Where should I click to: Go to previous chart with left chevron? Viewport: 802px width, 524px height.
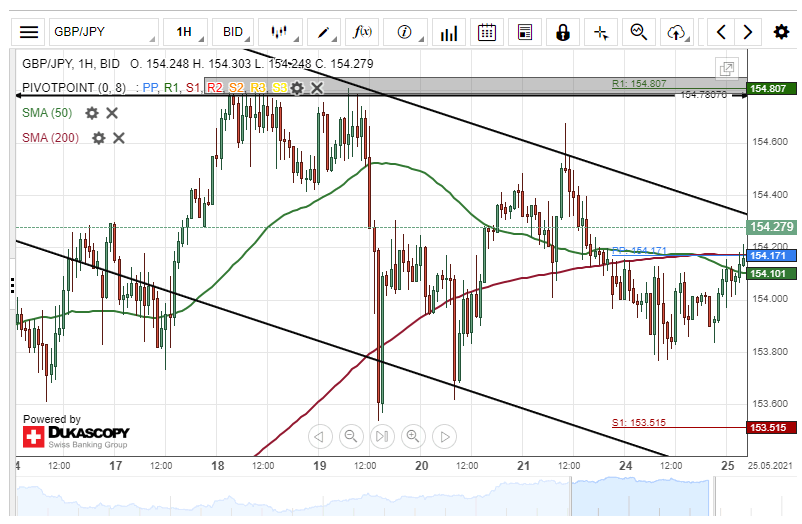721,32
